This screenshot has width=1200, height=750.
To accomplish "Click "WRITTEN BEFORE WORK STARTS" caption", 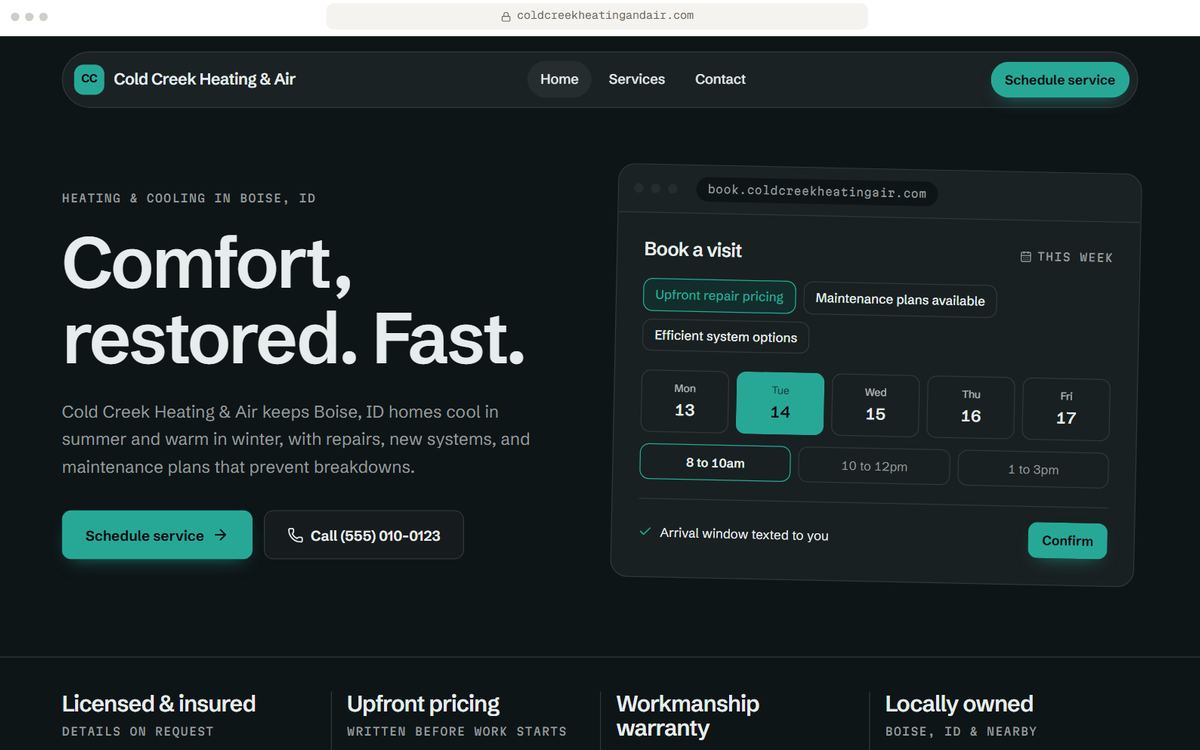I will (457, 732).
